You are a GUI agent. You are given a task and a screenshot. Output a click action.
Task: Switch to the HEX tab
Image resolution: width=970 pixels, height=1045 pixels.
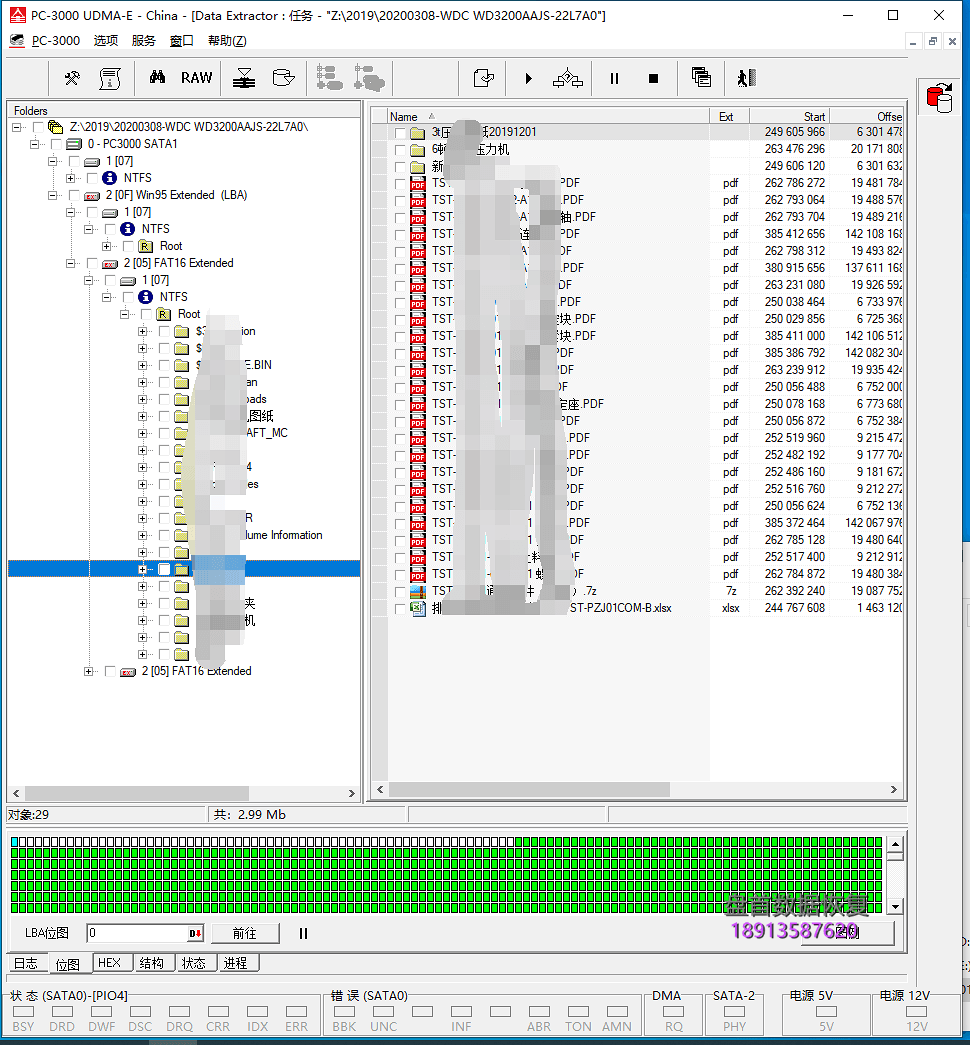coord(109,963)
